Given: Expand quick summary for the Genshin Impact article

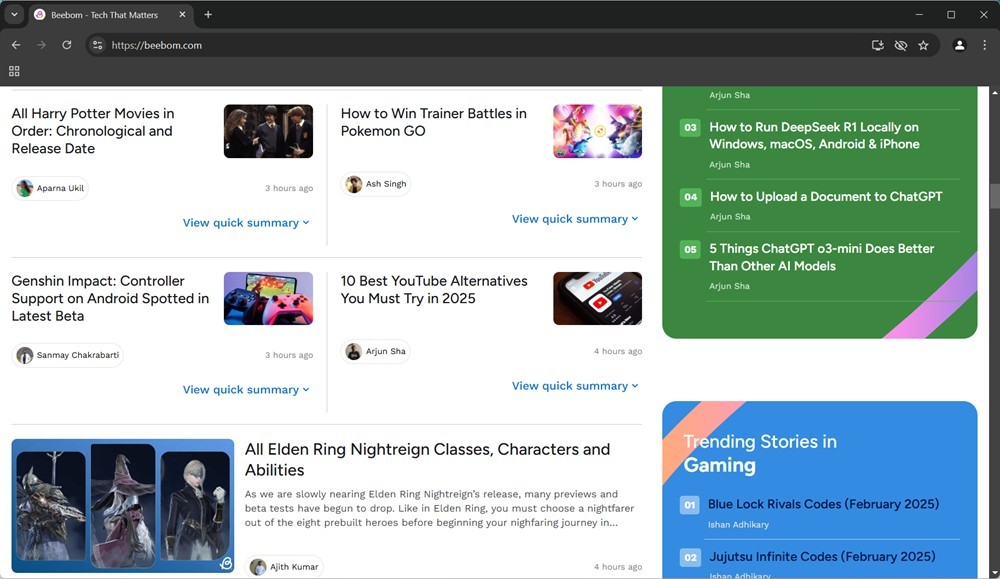Looking at the screenshot, I should 246,389.
